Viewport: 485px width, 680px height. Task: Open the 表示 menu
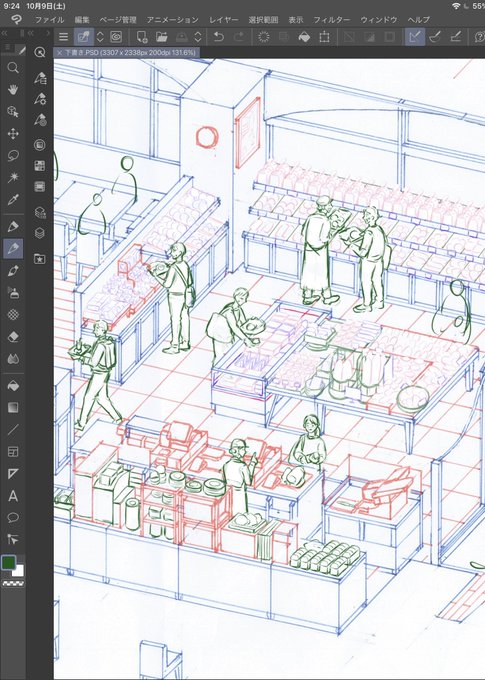(296, 20)
